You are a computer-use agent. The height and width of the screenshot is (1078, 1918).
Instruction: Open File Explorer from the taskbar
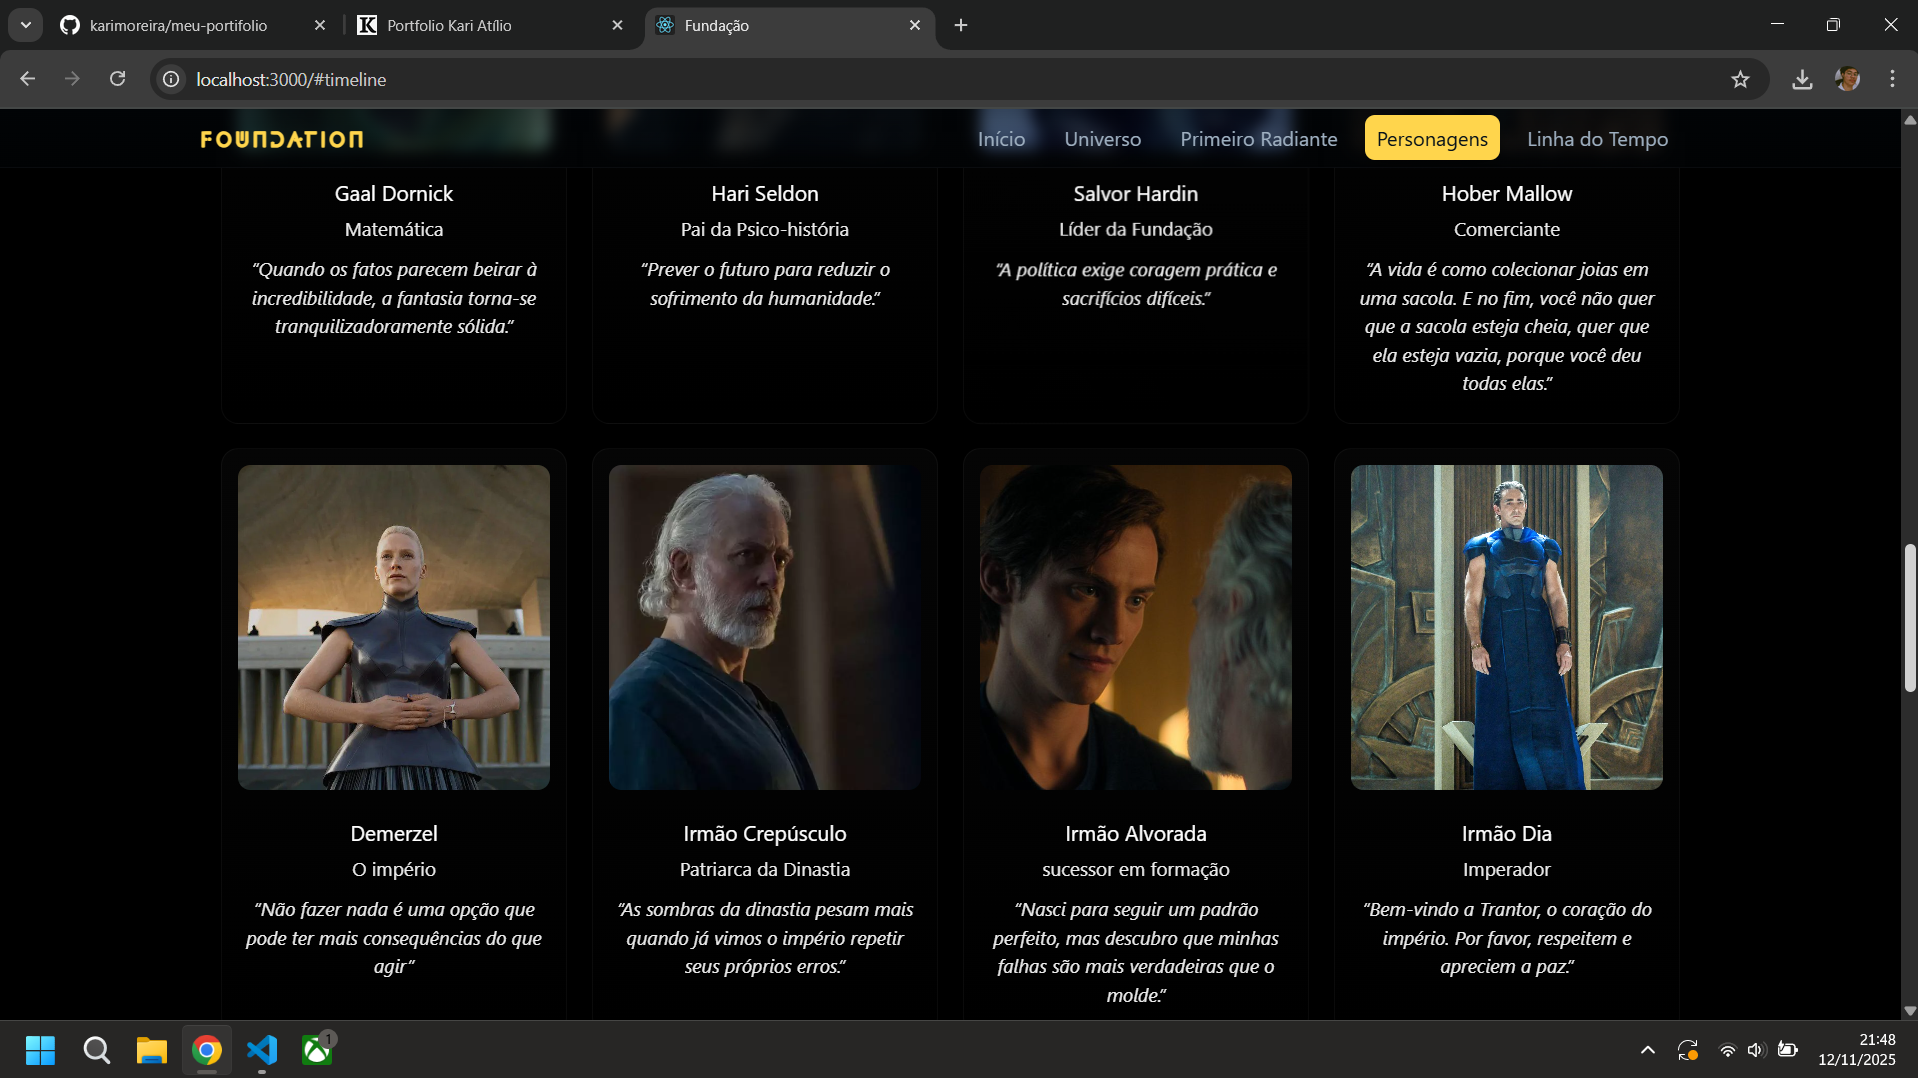click(152, 1050)
